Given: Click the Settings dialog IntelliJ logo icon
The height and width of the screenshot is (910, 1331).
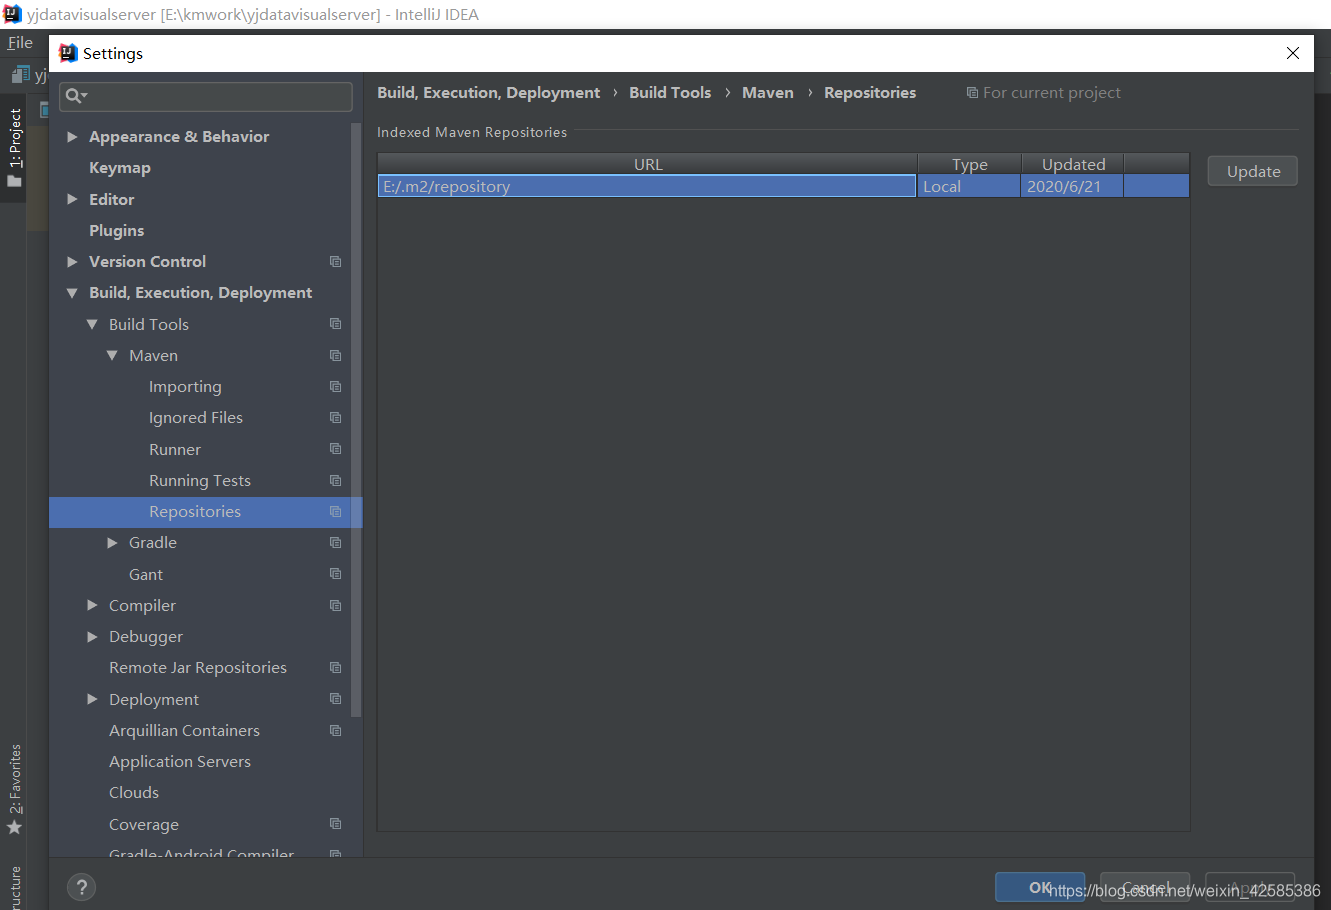Looking at the screenshot, I should 68,53.
